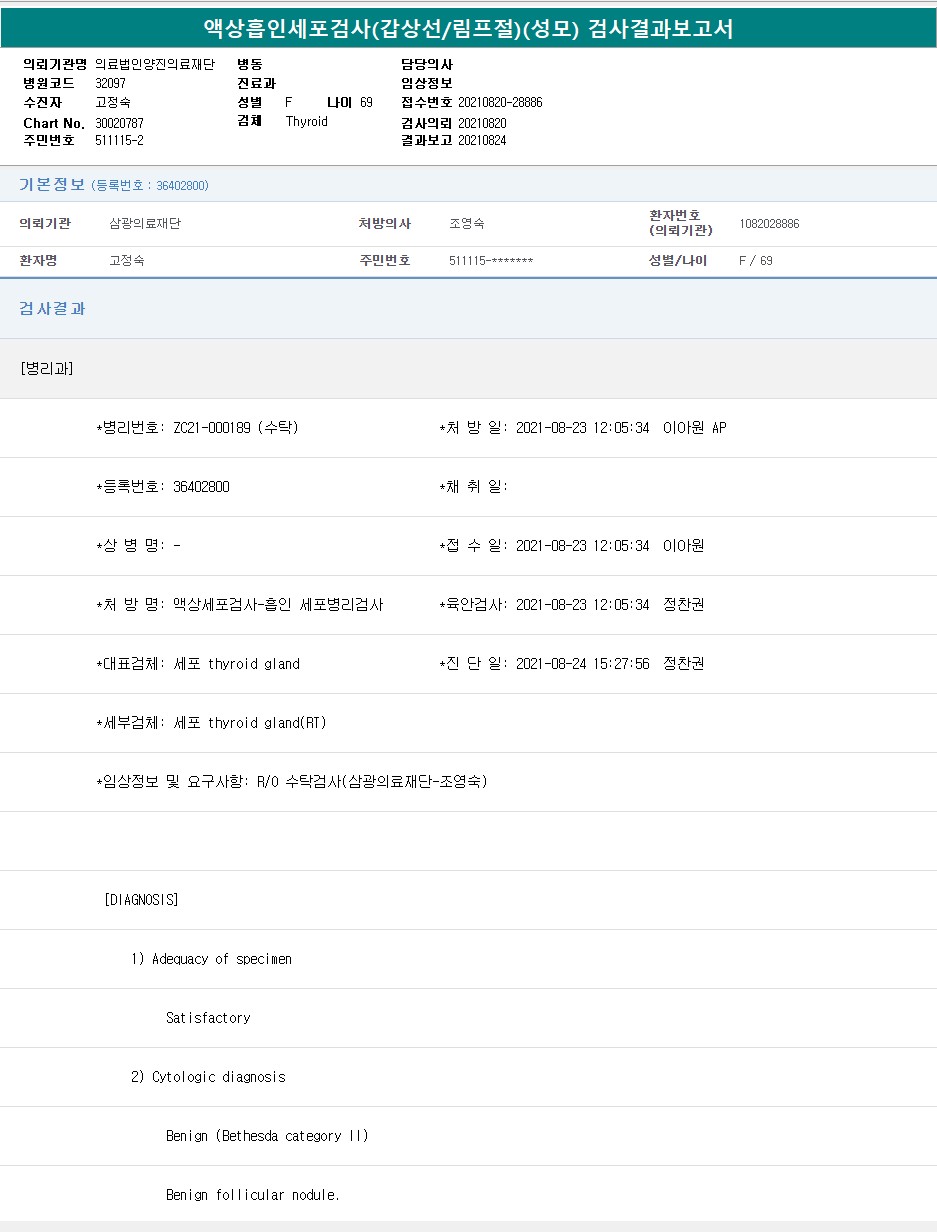Select the 접수번호 value 20210820-28886

[500, 102]
